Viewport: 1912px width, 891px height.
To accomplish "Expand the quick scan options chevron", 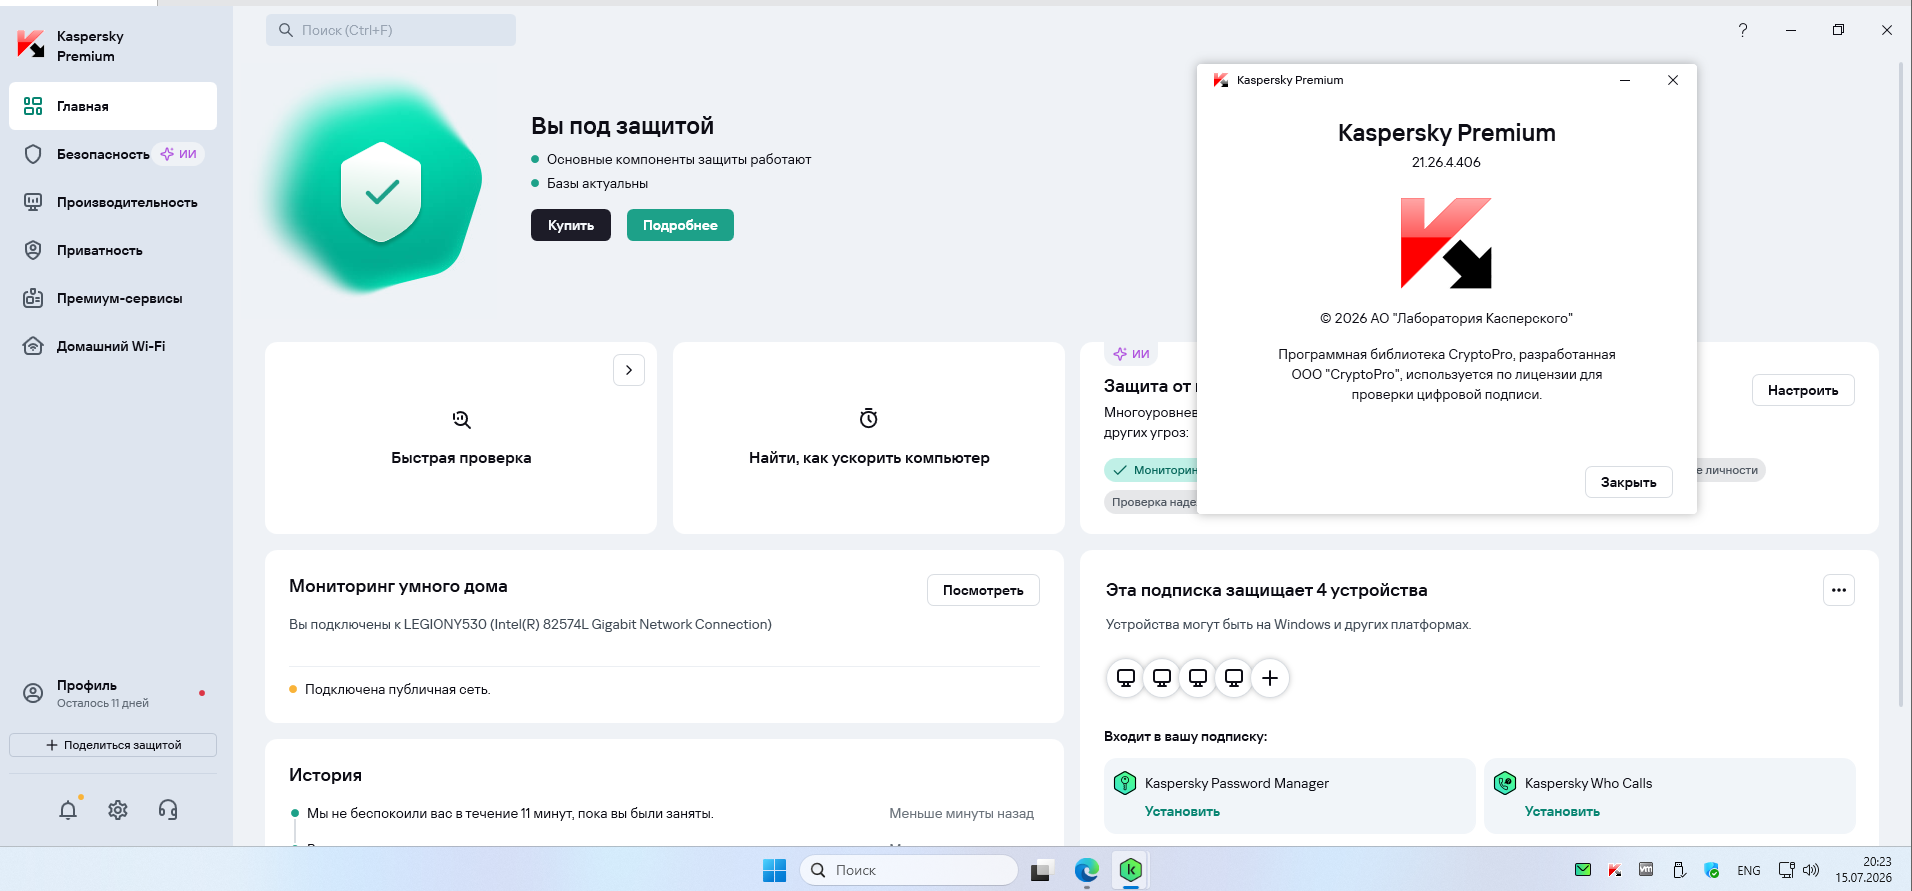I will 629,370.
